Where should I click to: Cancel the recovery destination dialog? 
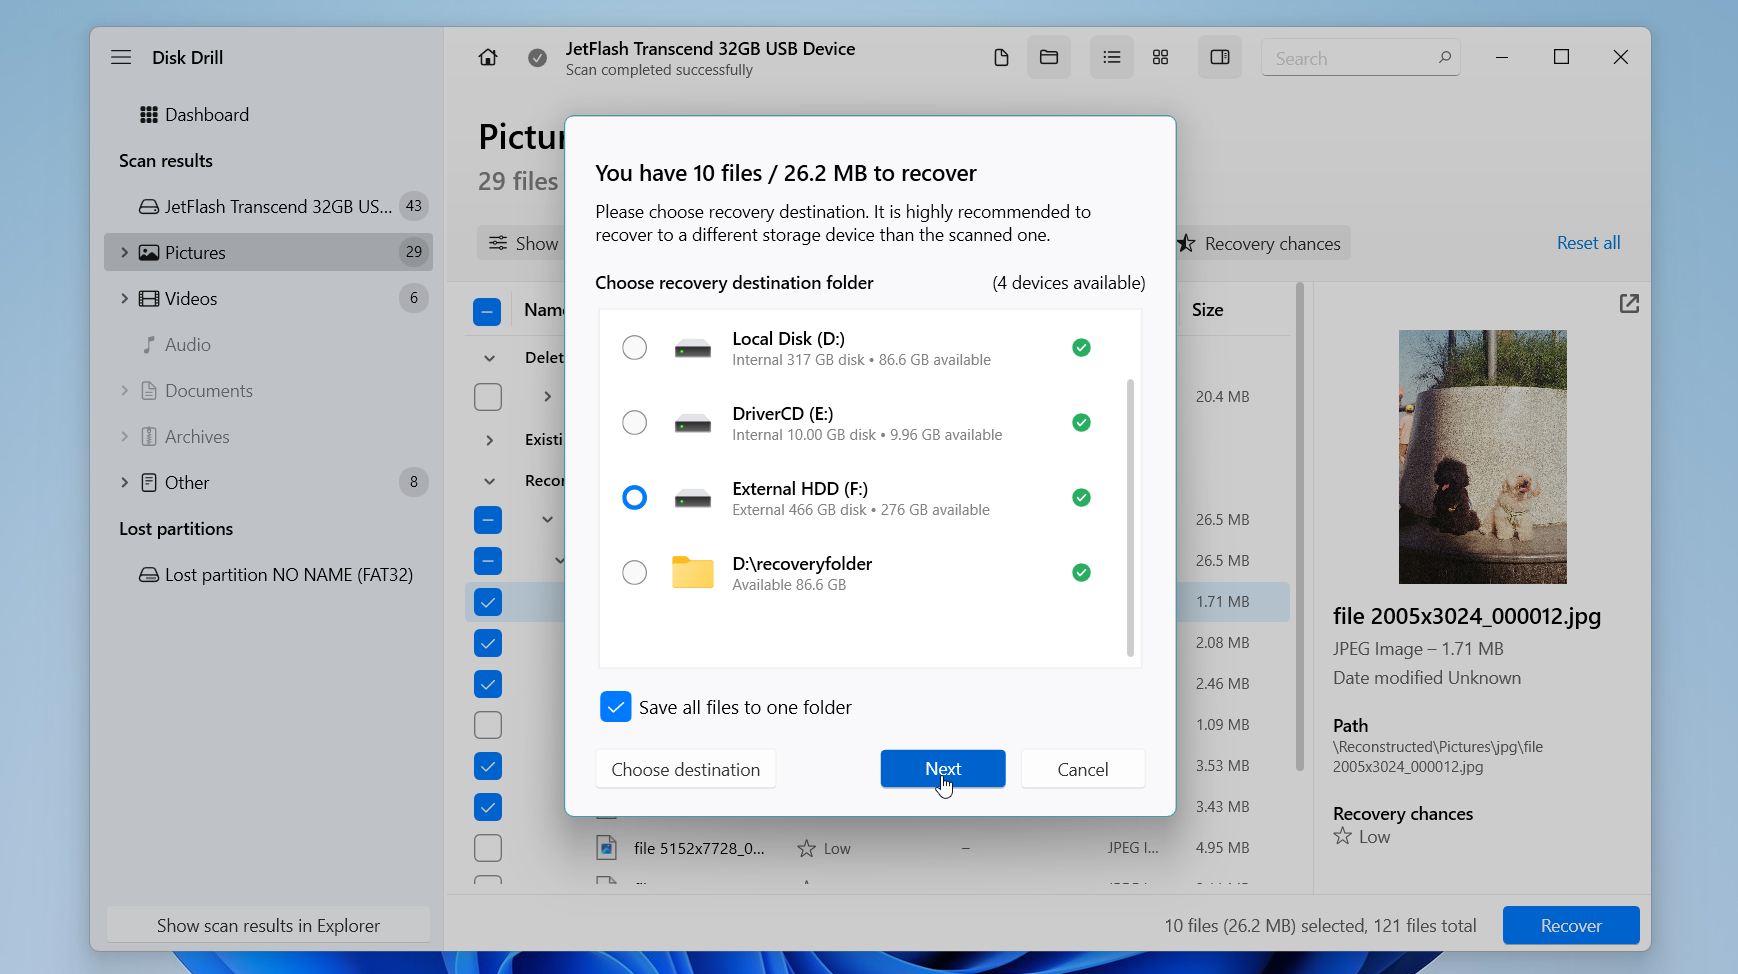(1083, 769)
